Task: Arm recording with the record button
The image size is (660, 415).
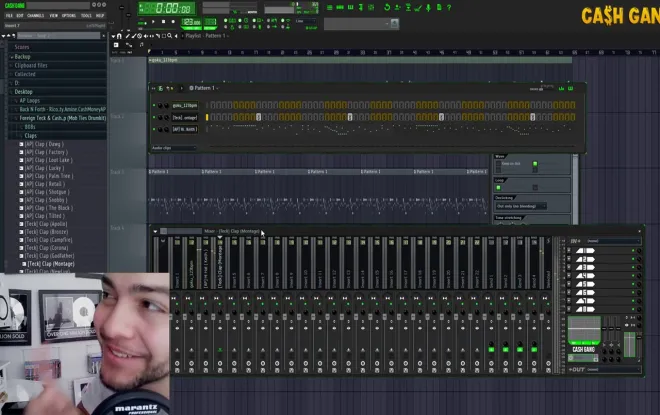Action: coord(173,21)
